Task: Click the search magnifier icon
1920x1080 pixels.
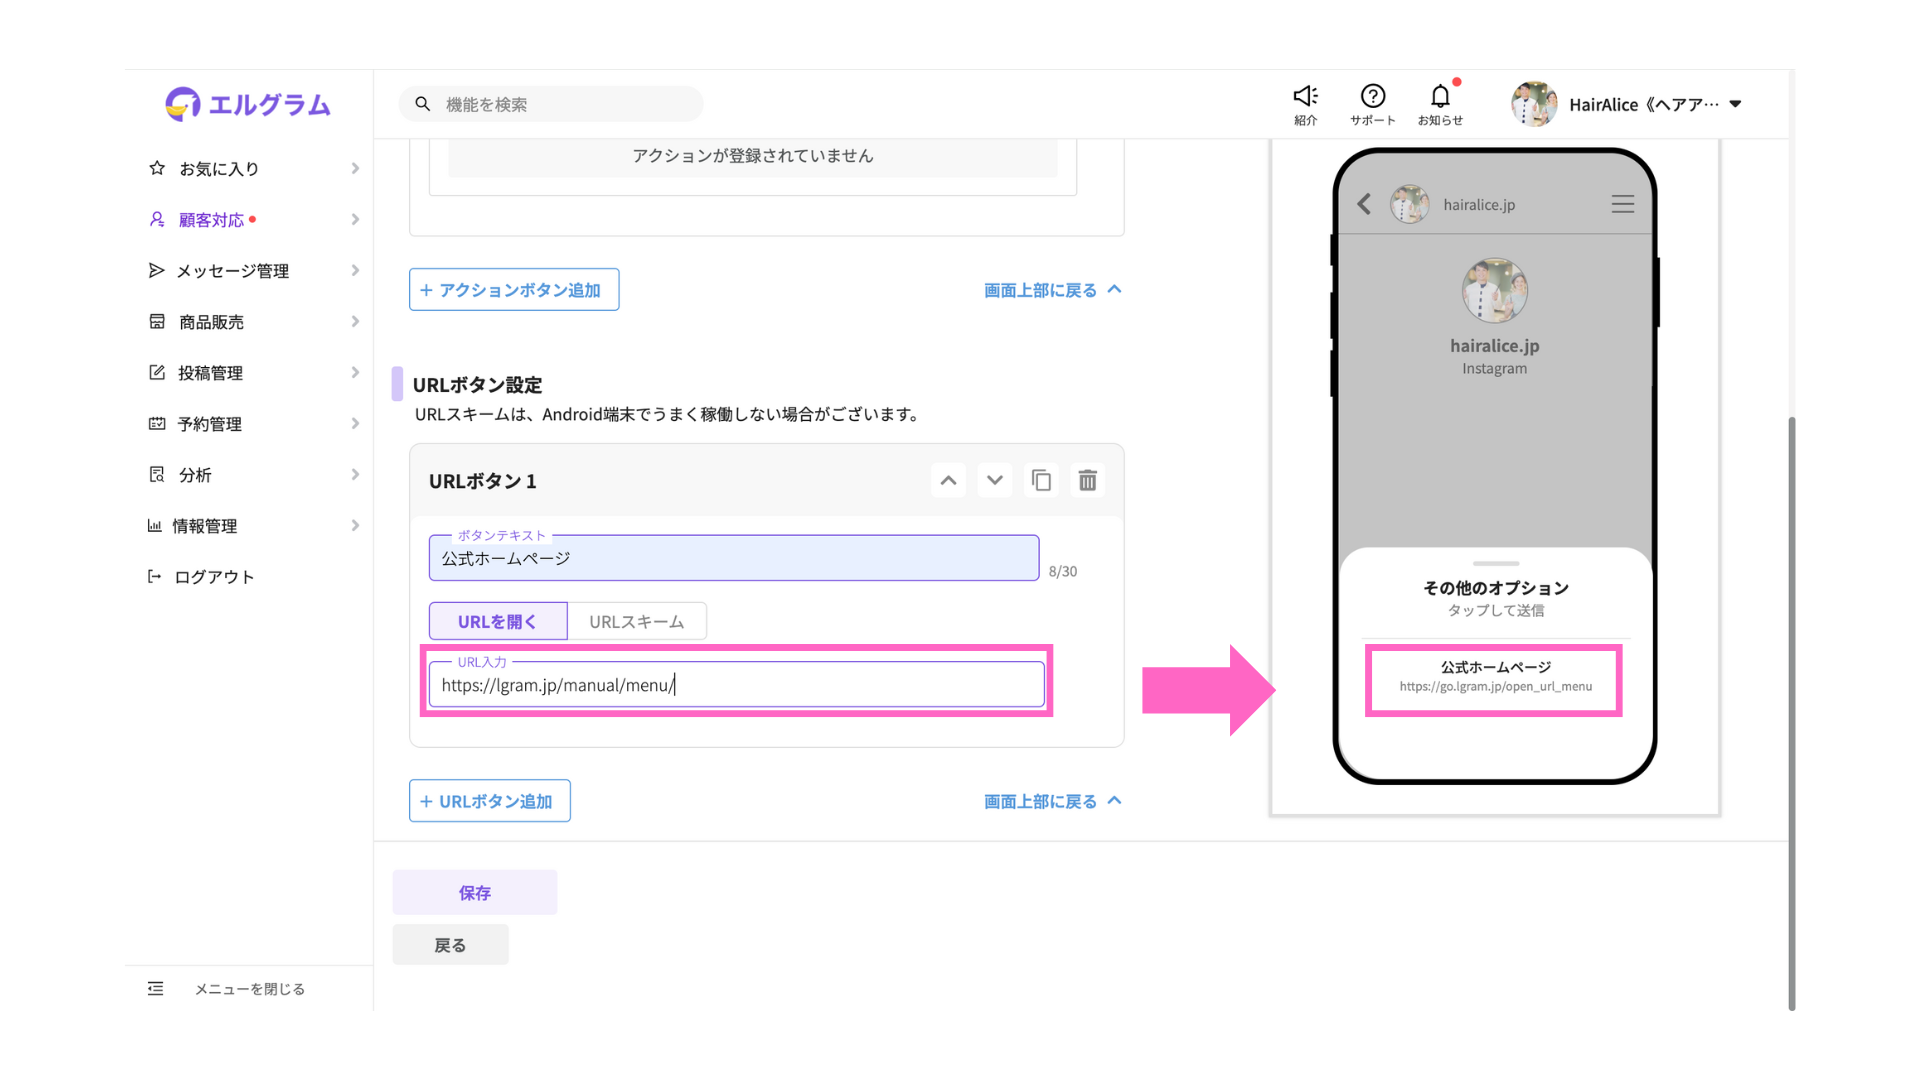Action: coord(422,104)
